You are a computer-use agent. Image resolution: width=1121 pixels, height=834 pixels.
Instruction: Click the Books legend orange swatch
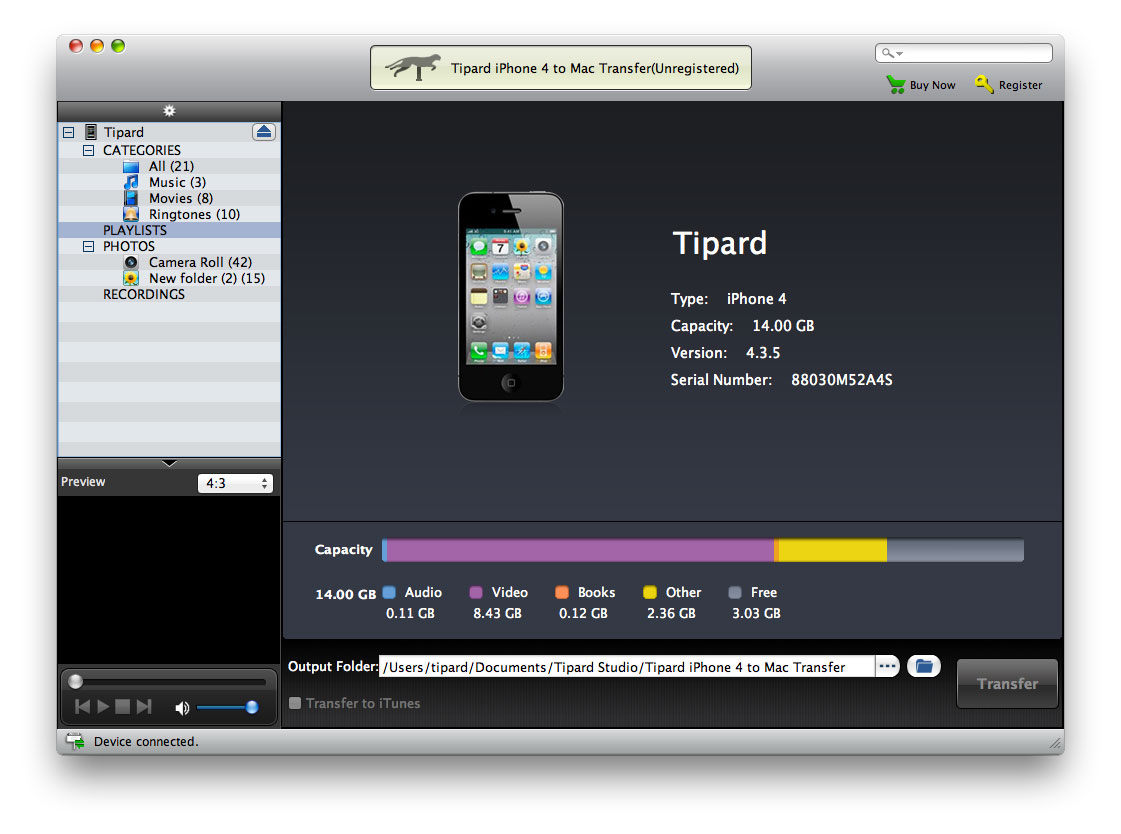tap(562, 592)
